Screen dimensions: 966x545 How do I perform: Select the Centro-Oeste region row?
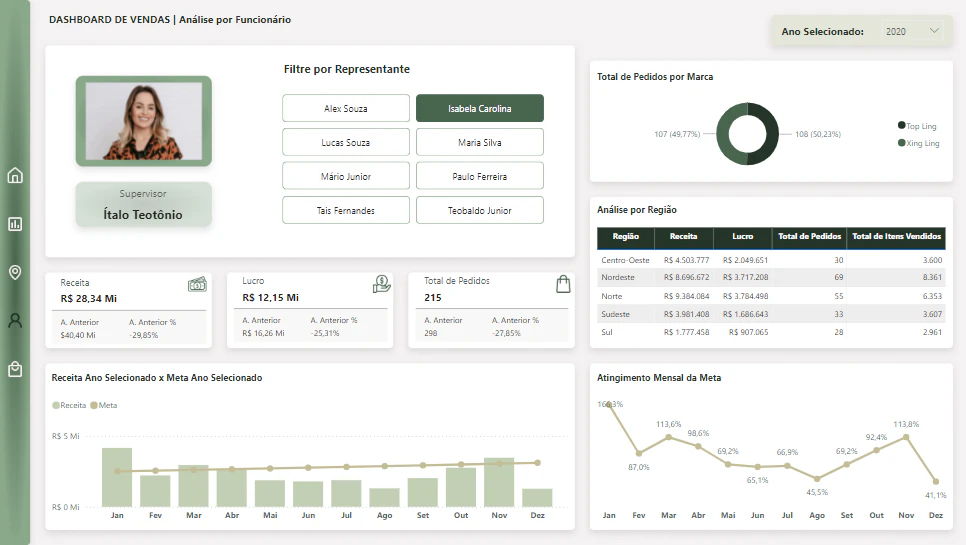coord(771,260)
